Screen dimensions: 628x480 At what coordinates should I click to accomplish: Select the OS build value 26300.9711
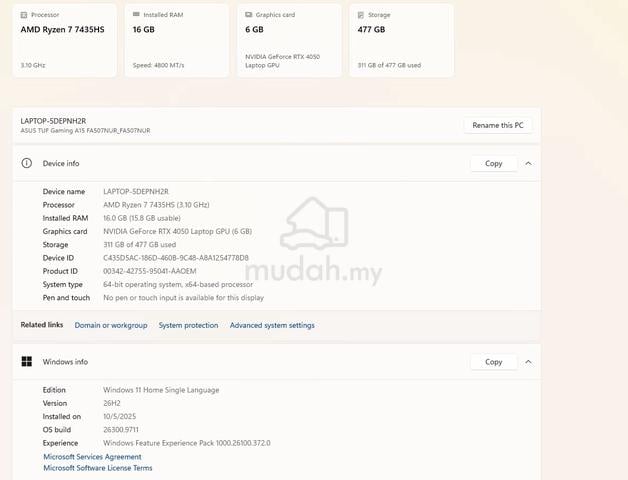(x=121, y=430)
